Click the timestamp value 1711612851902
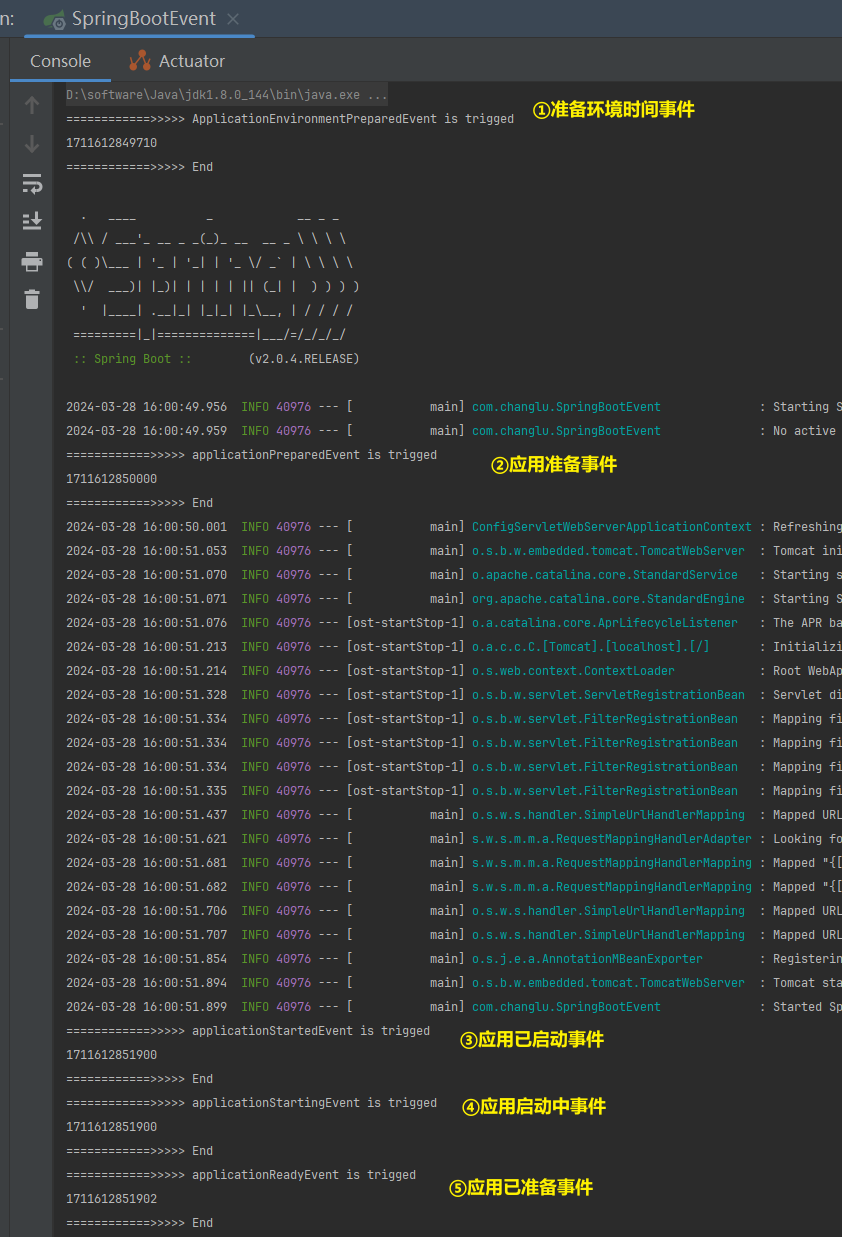The image size is (842, 1237). [111, 1199]
